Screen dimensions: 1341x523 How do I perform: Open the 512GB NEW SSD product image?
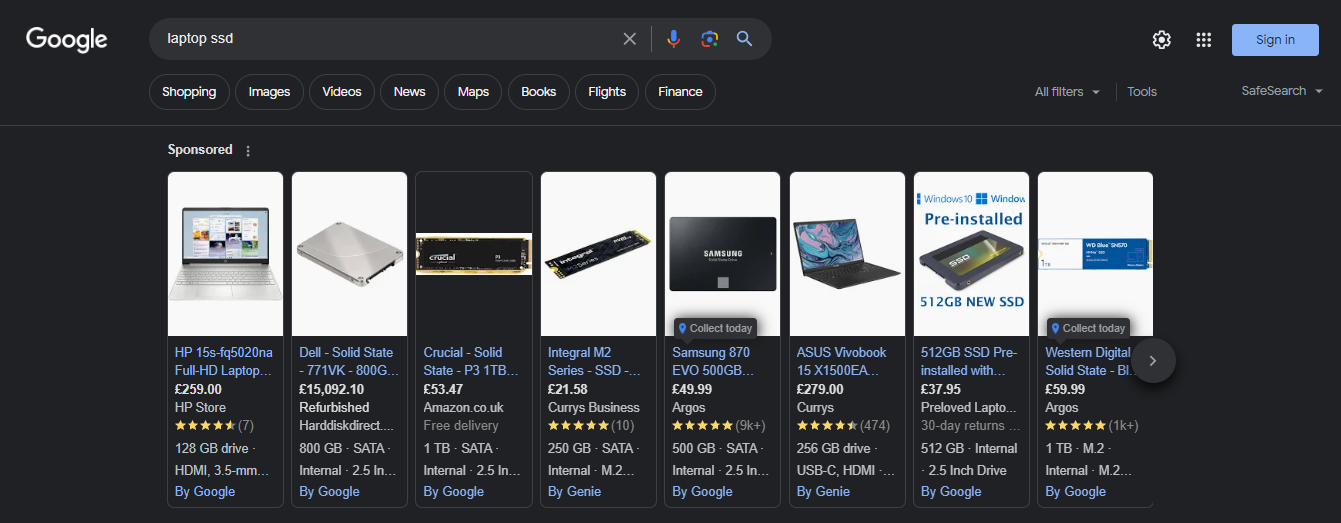click(x=971, y=254)
